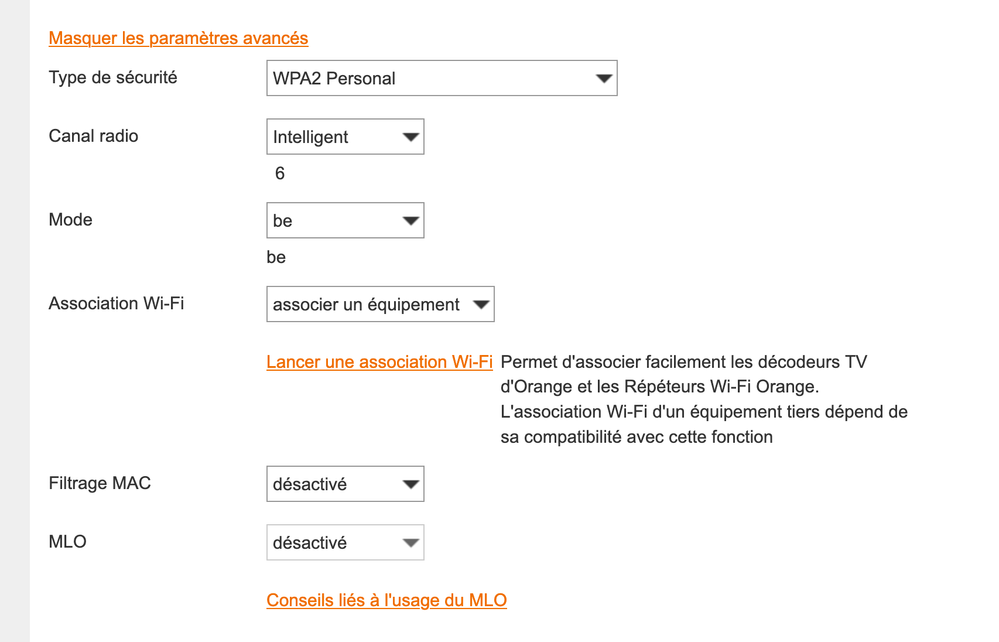Click the Mode dropdown arrow
Screen dimensions: 999x642
410,221
